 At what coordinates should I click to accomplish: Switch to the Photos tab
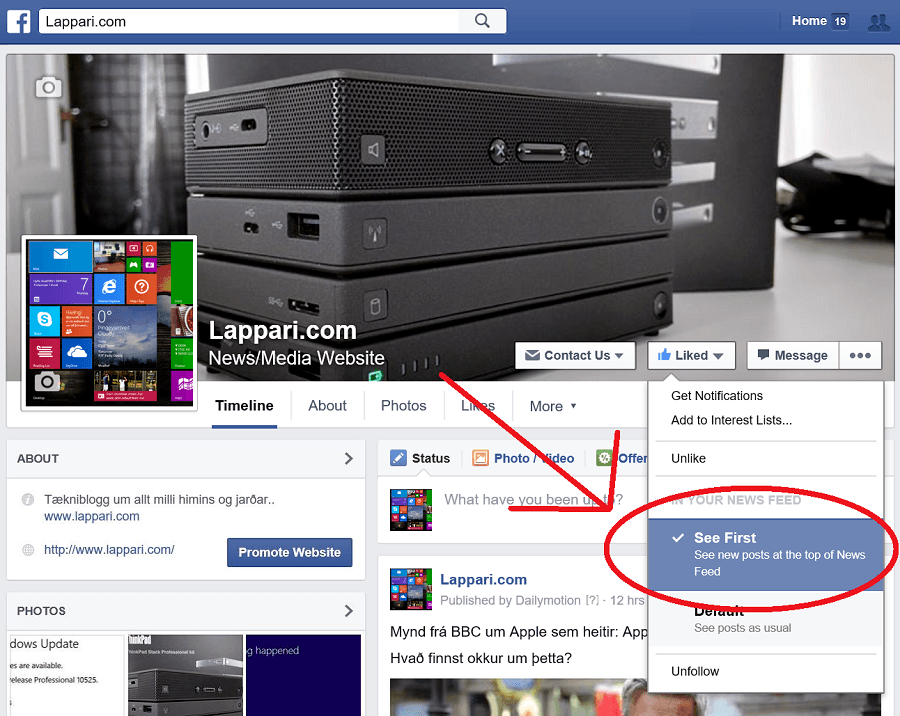pos(404,406)
